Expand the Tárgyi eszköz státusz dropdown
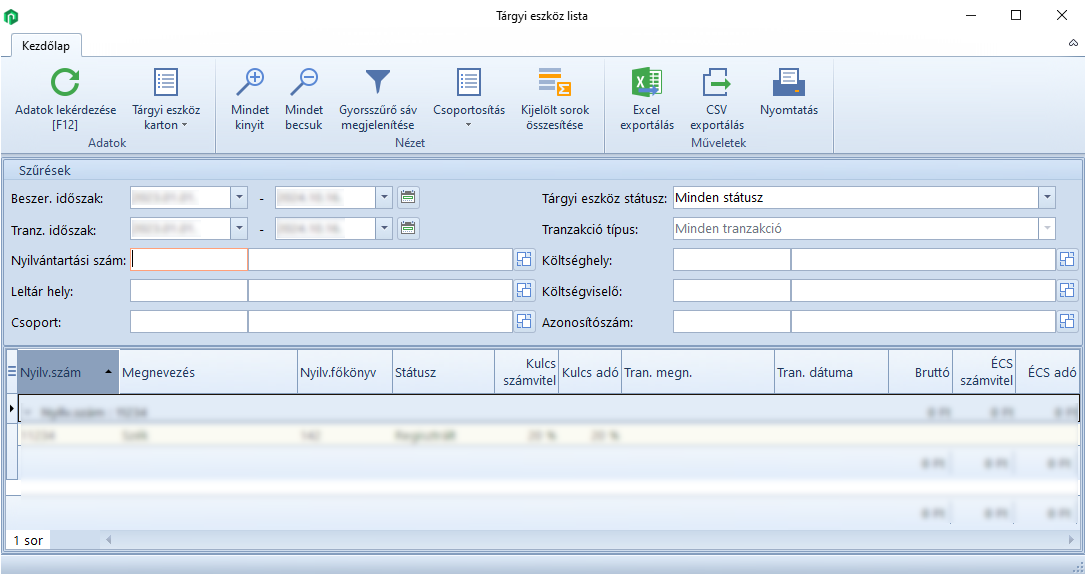Viewport: 1086px width, 575px height. tap(1047, 198)
